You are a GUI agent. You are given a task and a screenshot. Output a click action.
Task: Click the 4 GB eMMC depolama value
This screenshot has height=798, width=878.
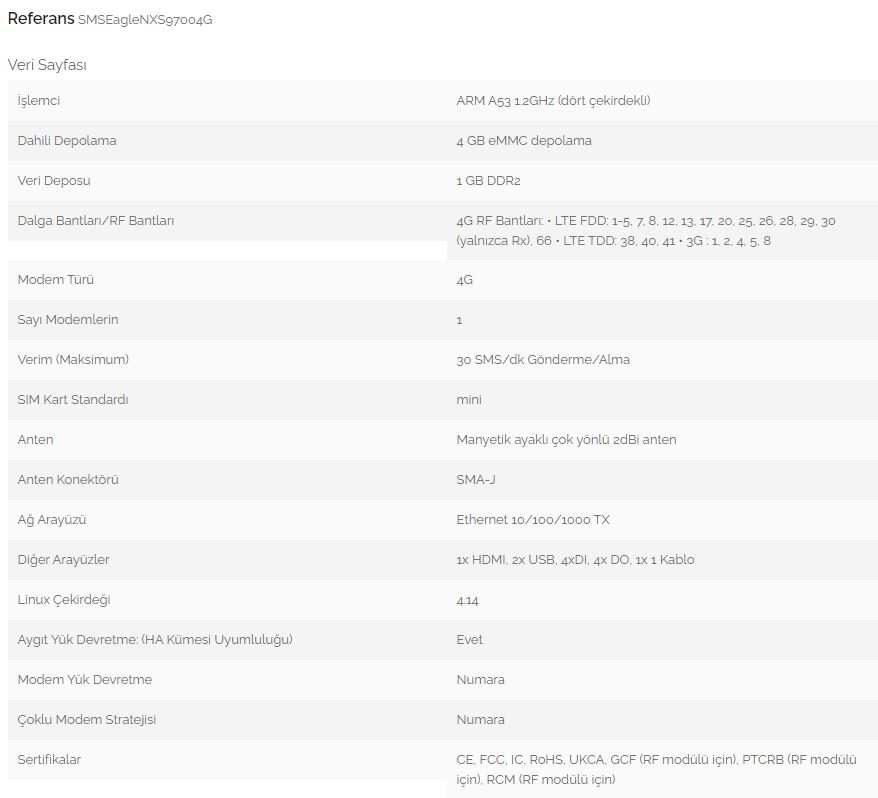click(523, 141)
